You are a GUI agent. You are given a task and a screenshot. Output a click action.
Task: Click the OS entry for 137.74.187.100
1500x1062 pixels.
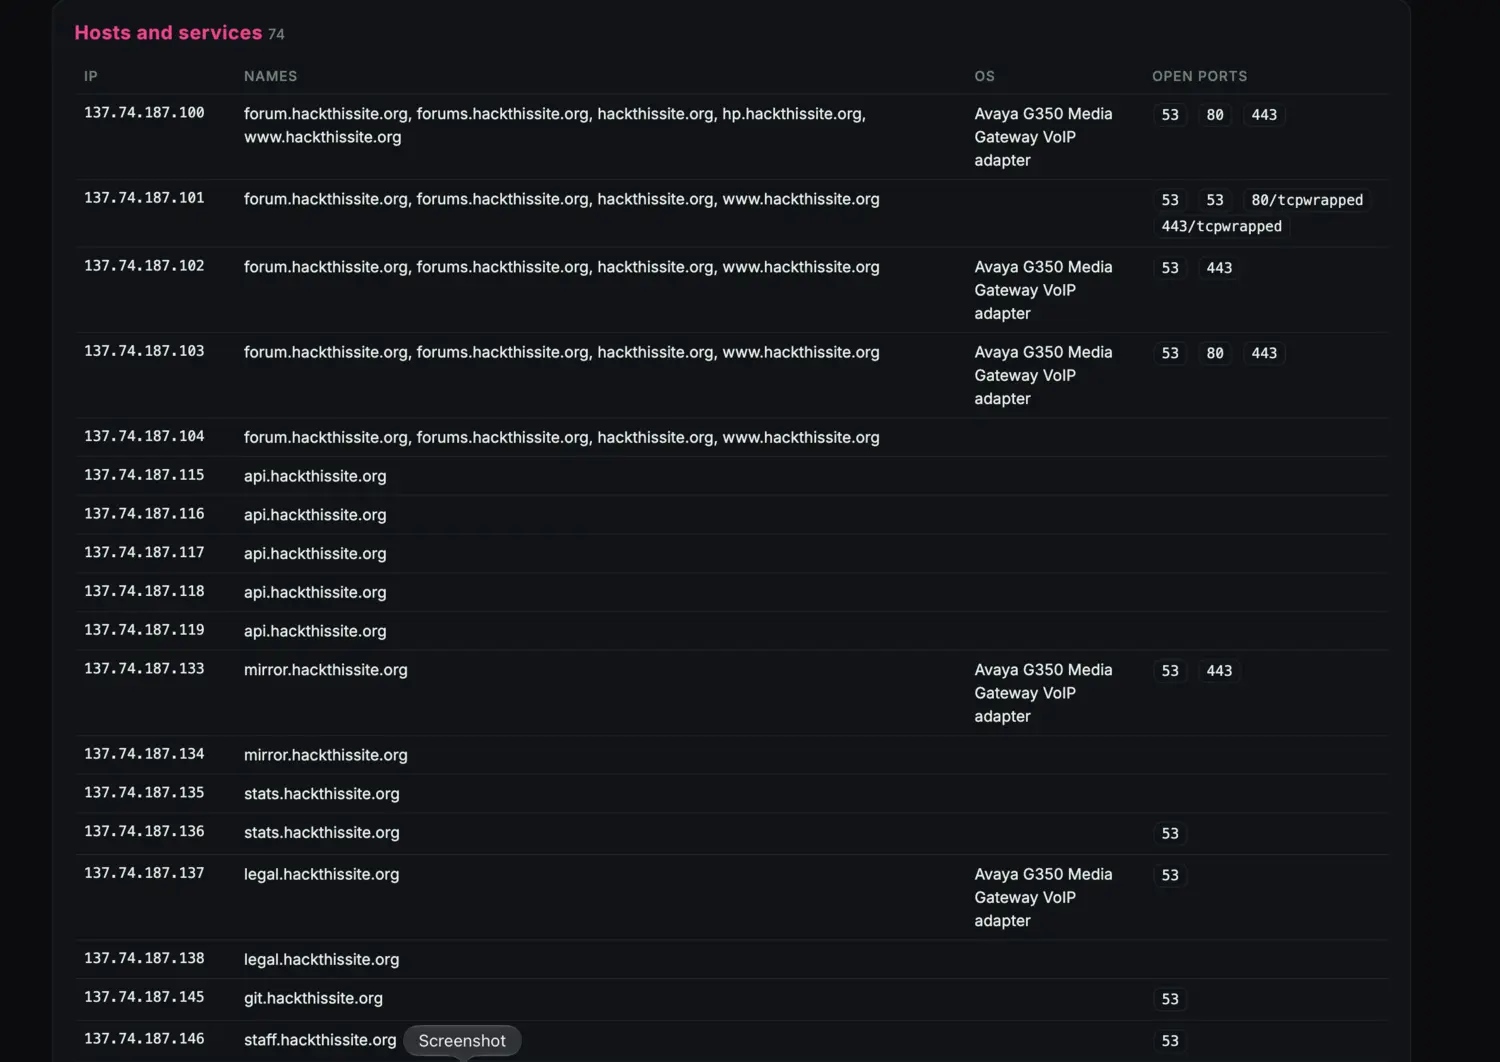pyautogui.click(x=1043, y=137)
